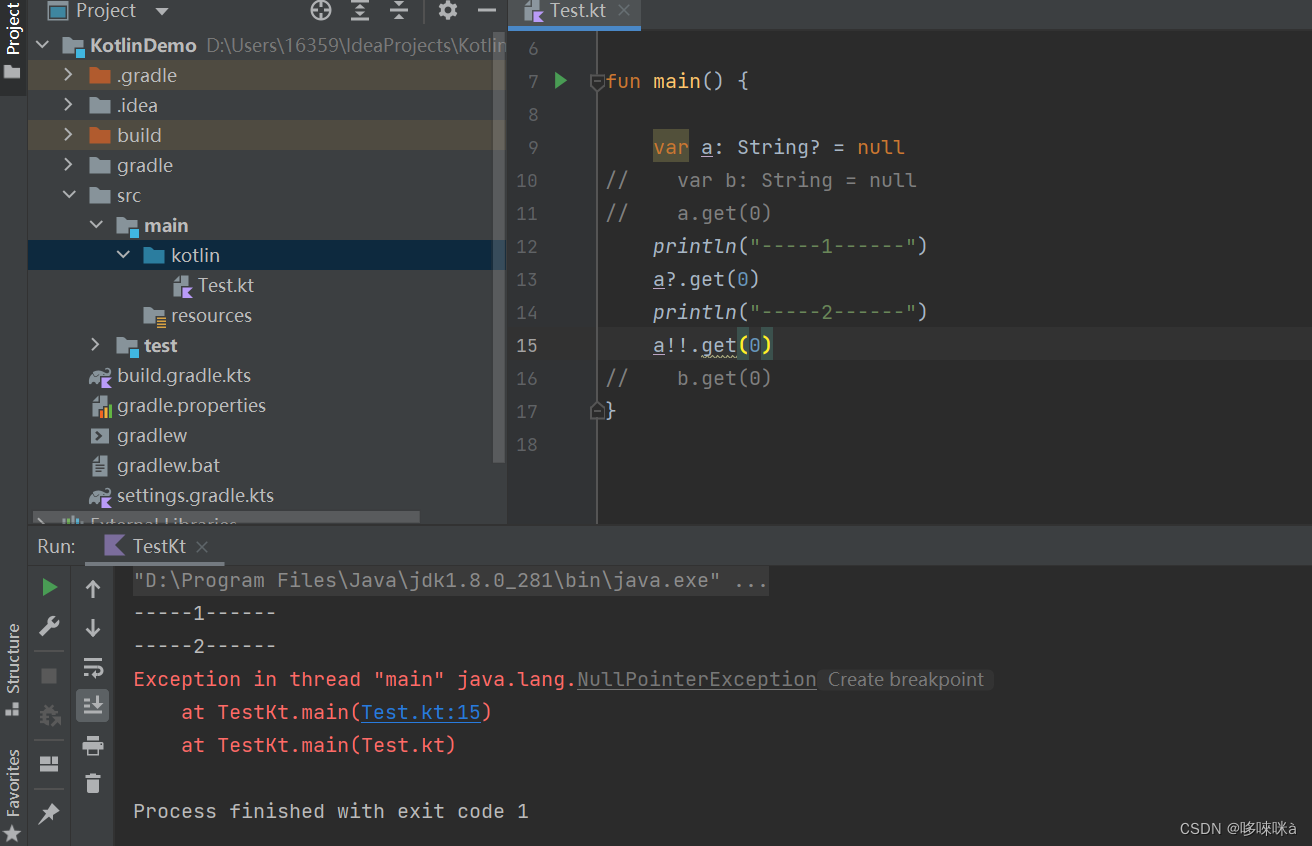Click the NullPointerException link in console
This screenshot has height=846, width=1312.
(x=697, y=680)
